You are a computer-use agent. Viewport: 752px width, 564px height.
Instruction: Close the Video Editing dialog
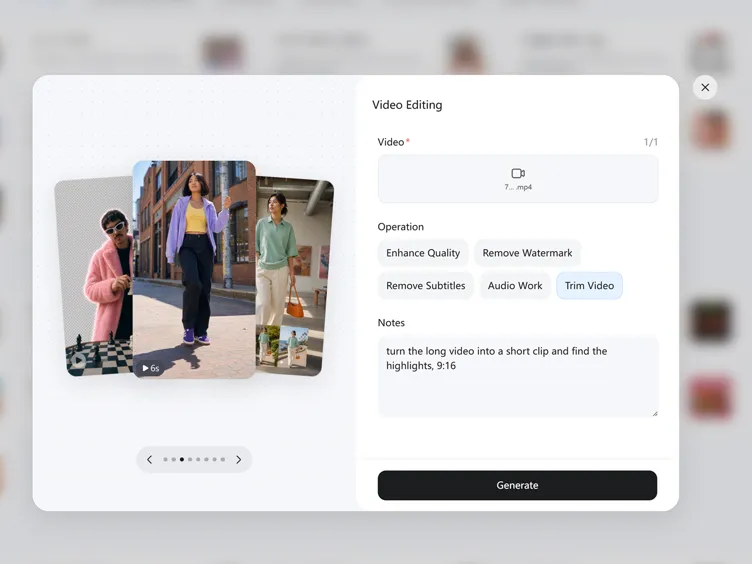point(705,87)
